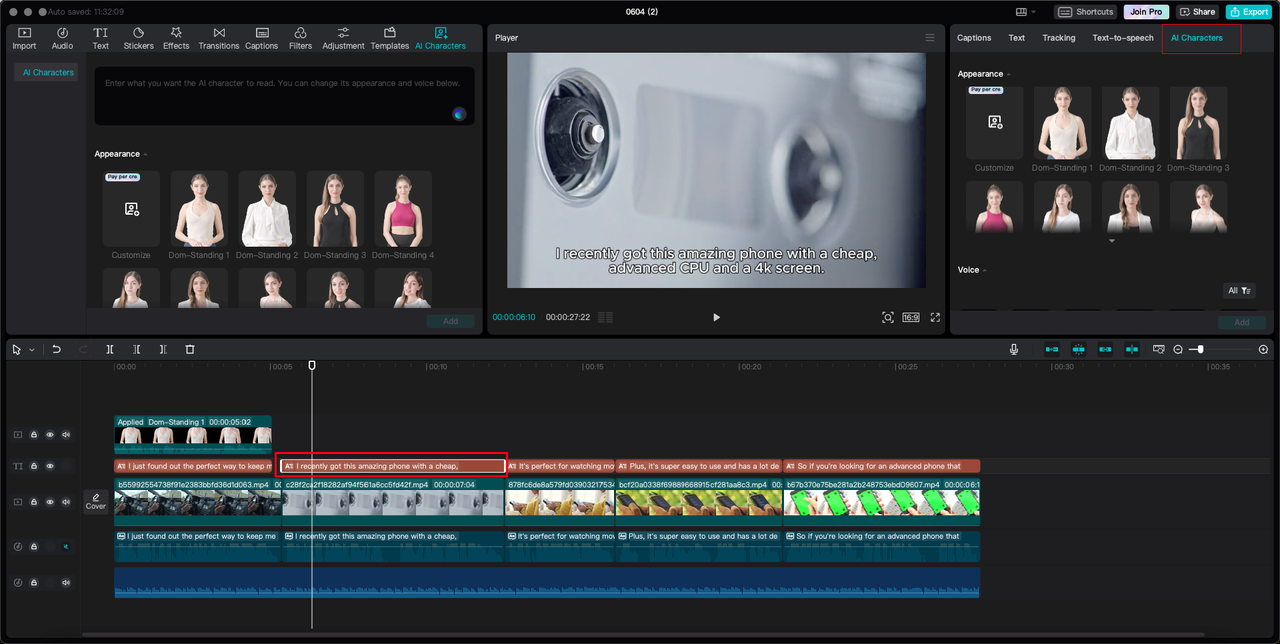Open the Stickers panel icon
Screen dimensions: 1280x644
pos(138,38)
